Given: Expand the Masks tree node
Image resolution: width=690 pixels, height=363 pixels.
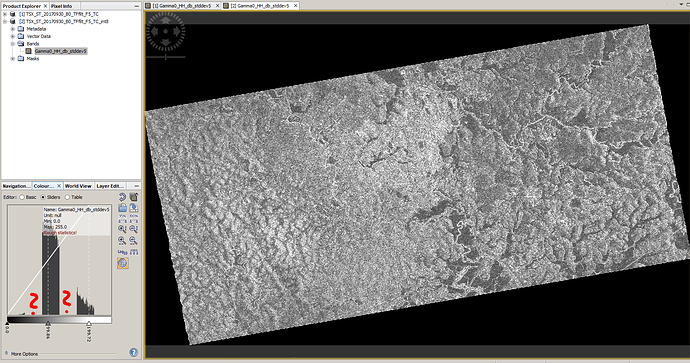Looking at the screenshot, I should (x=12, y=59).
